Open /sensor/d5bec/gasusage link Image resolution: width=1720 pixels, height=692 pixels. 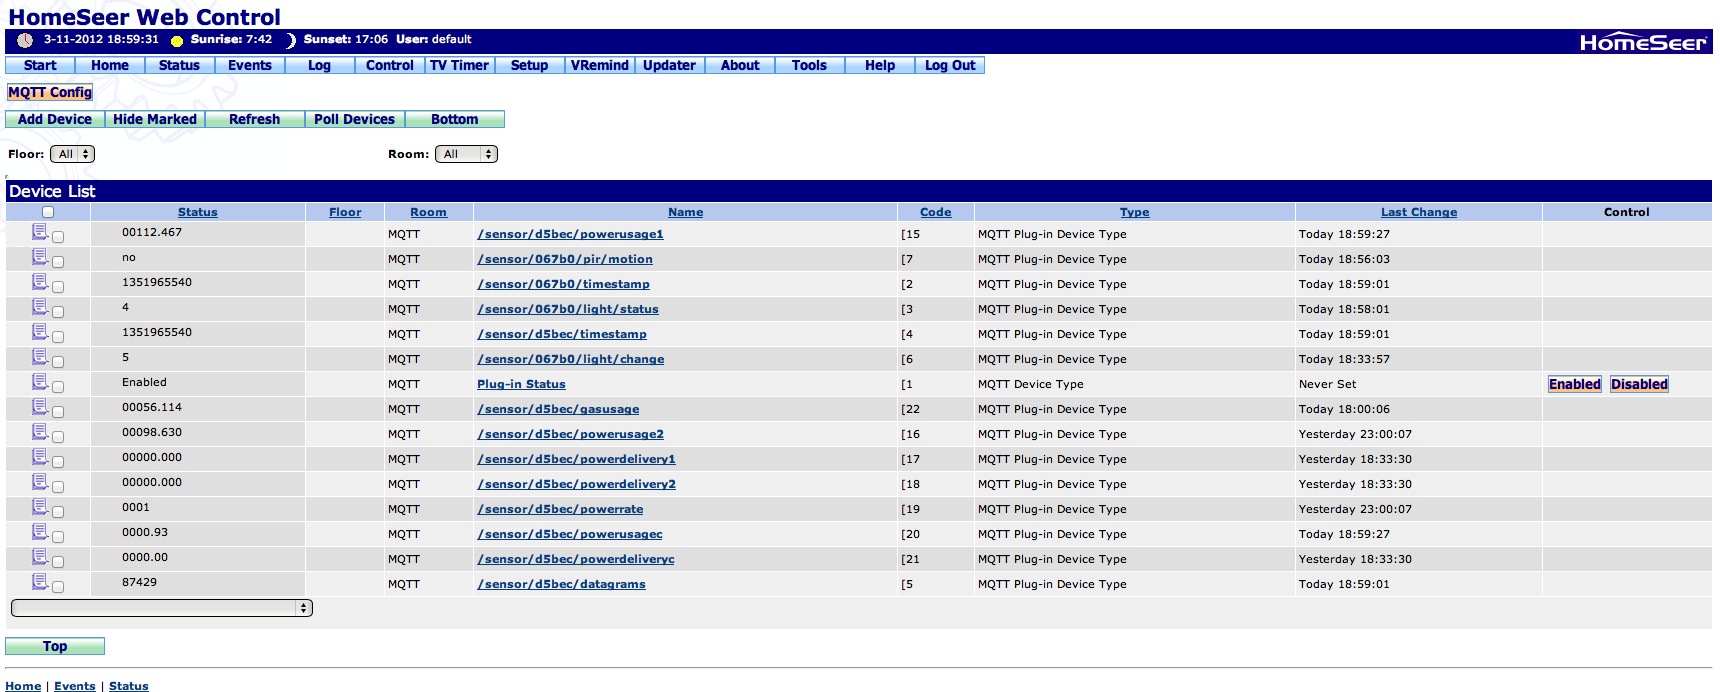tap(558, 409)
